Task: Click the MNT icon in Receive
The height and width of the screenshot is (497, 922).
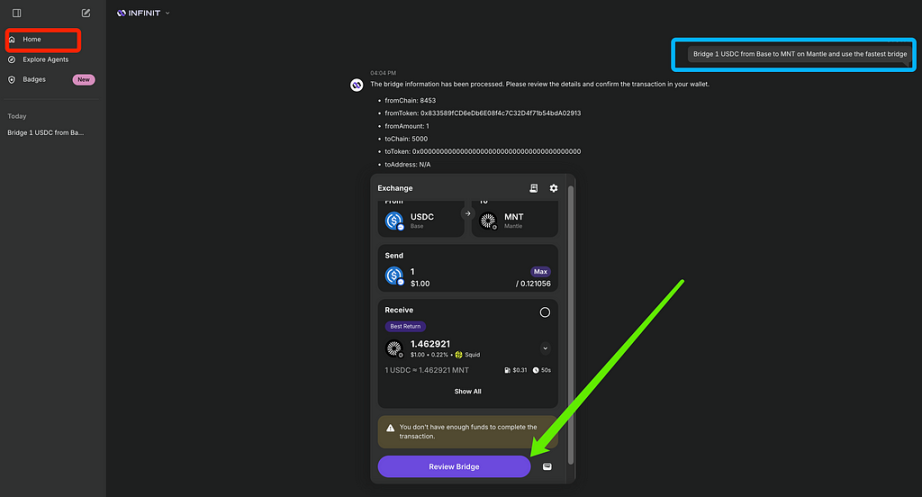Action: point(394,348)
